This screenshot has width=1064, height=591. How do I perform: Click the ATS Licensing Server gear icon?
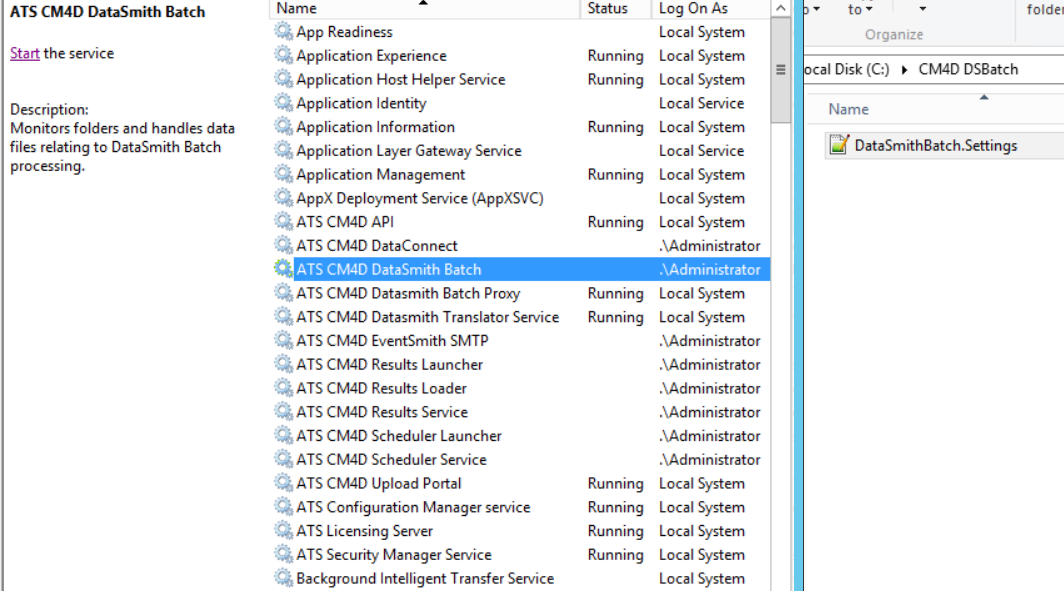pos(284,531)
